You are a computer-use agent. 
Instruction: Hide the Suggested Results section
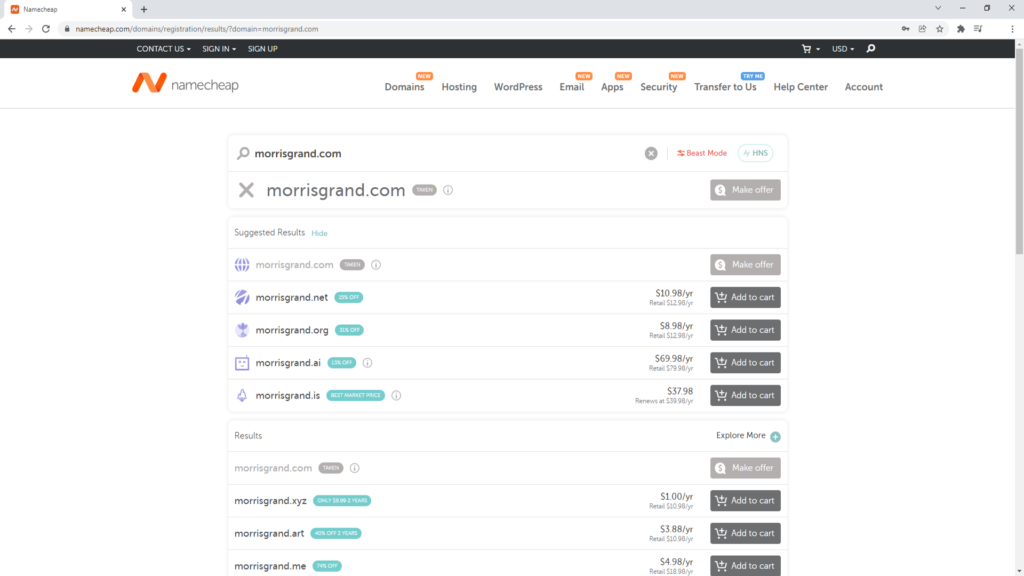pyautogui.click(x=319, y=233)
